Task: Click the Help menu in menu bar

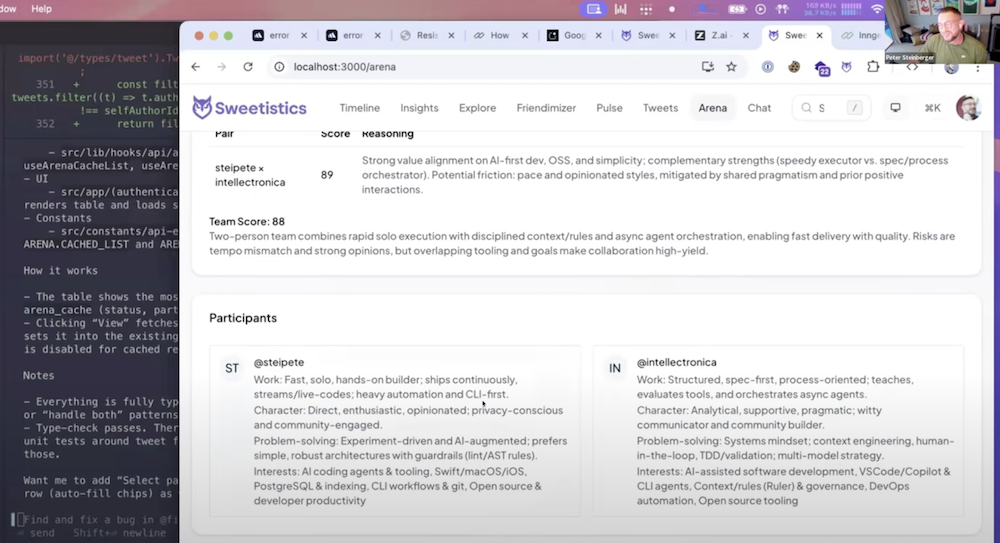Action: click(x=41, y=9)
